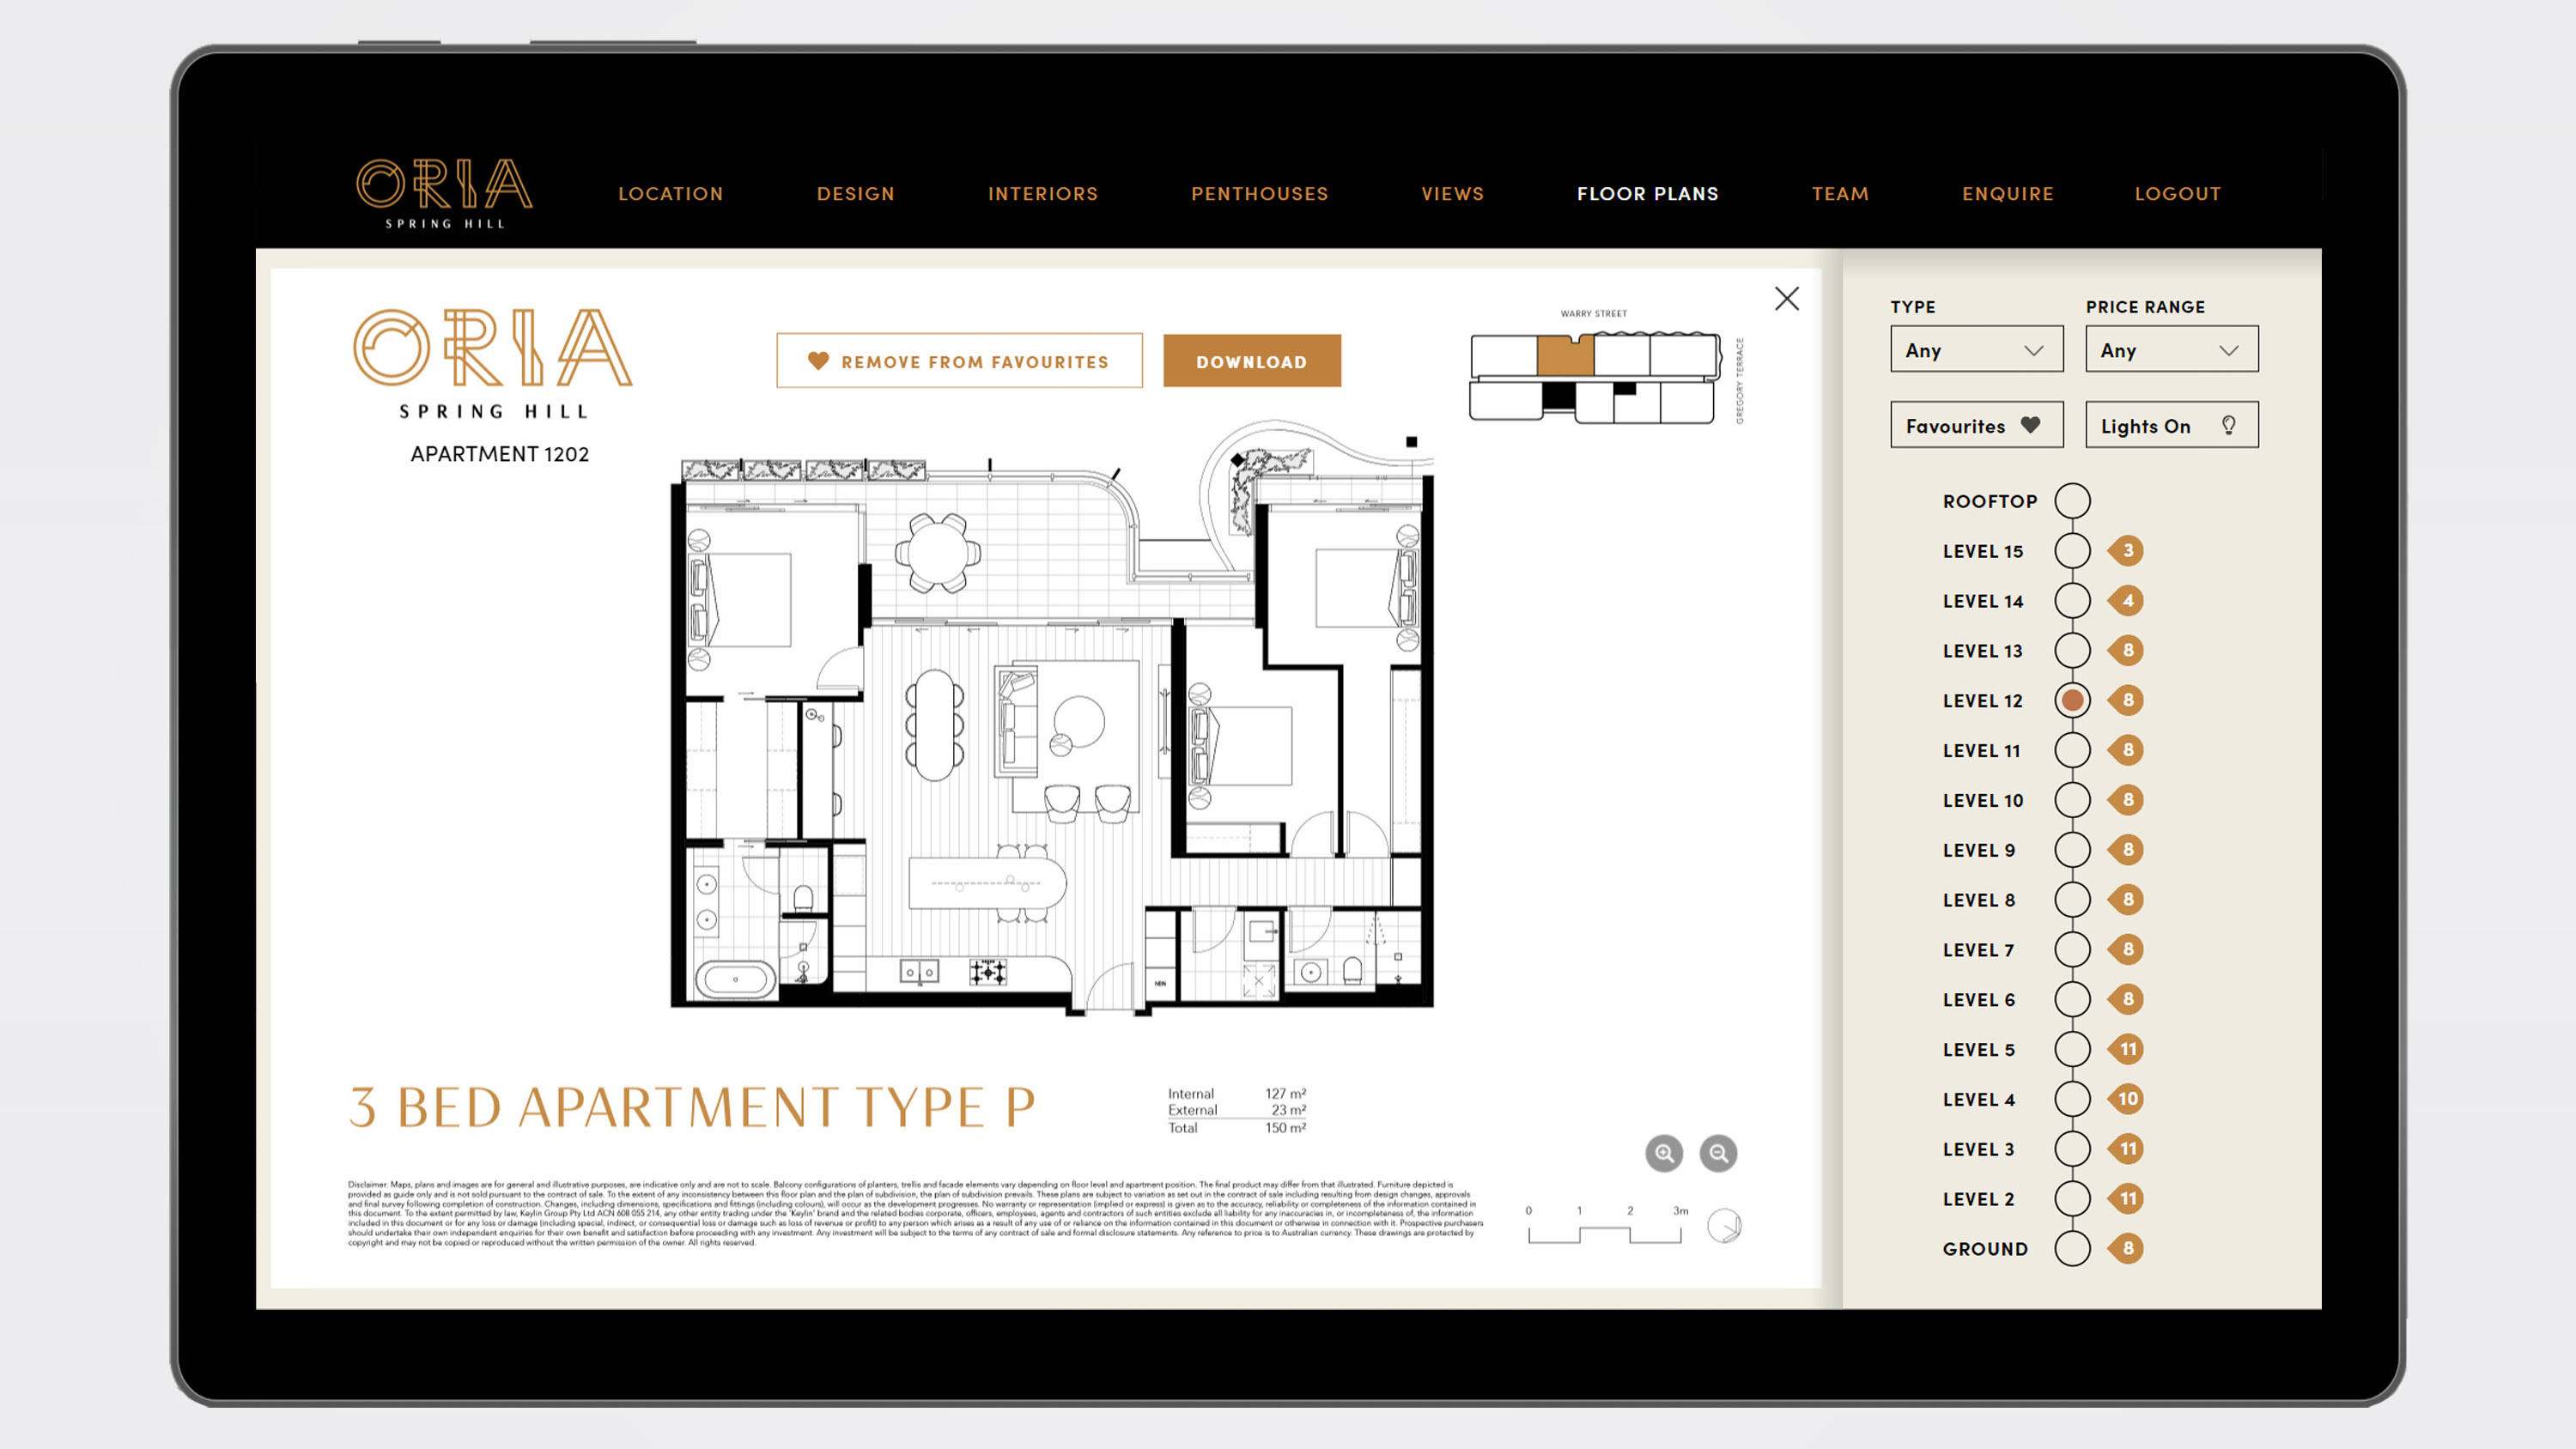Click the heart in Remove From Favourites

click(x=818, y=361)
